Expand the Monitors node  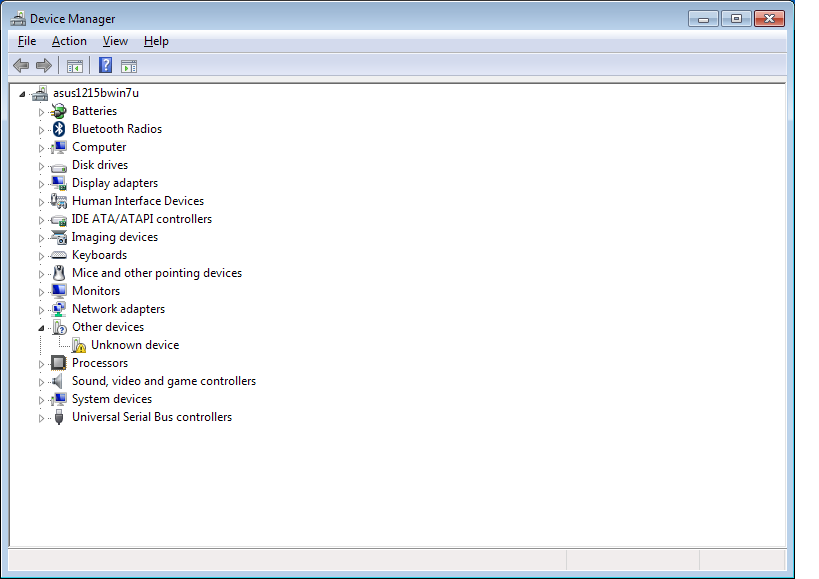[41, 292]
